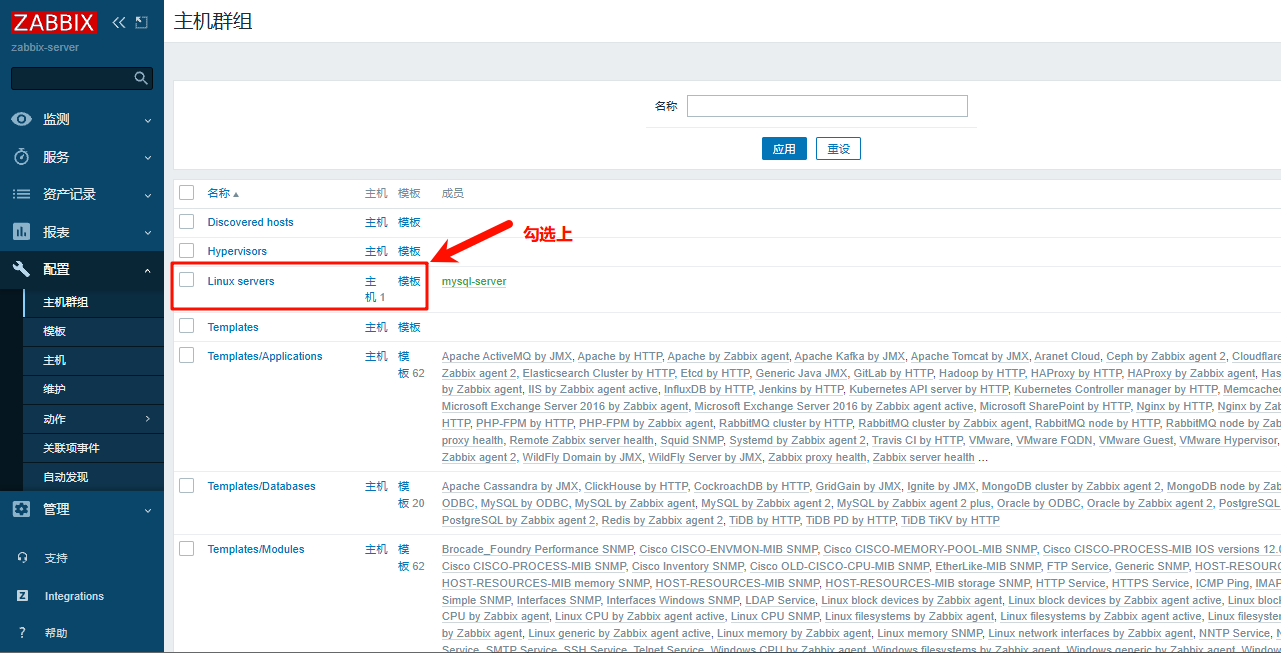The width and height of the screenshot is (1281, 653).
Task: Open 维护 in the sidebar menu
Action: pyautogui.click(x=55, y=389)
